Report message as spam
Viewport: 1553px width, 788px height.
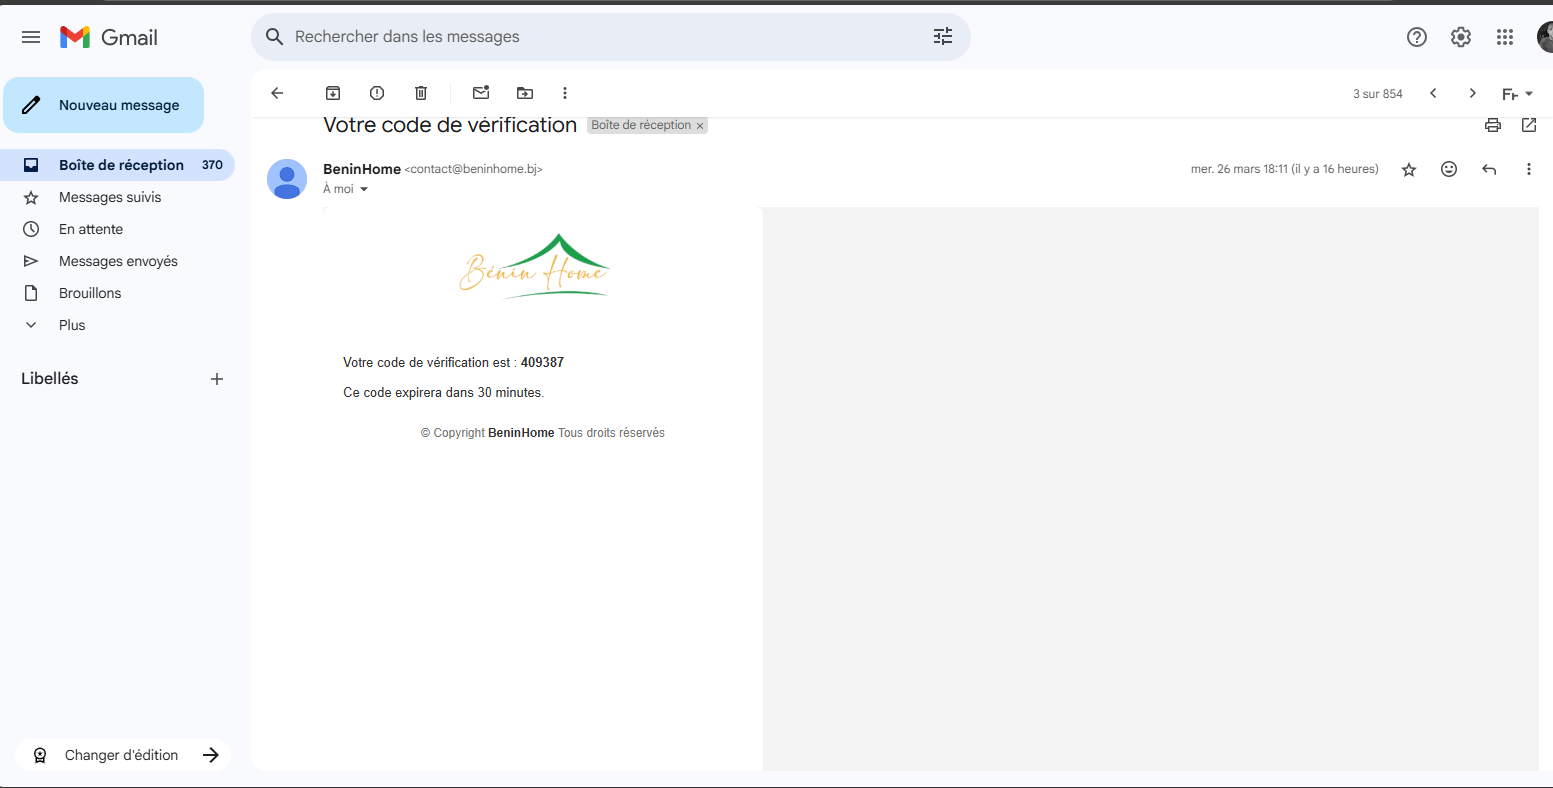pyautogui.click(x=377, y=93)
